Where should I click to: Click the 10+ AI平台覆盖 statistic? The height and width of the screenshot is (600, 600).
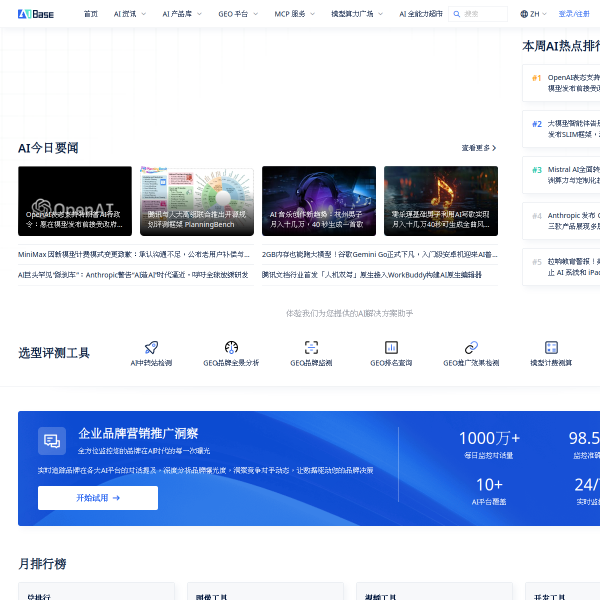pos(489,491)
